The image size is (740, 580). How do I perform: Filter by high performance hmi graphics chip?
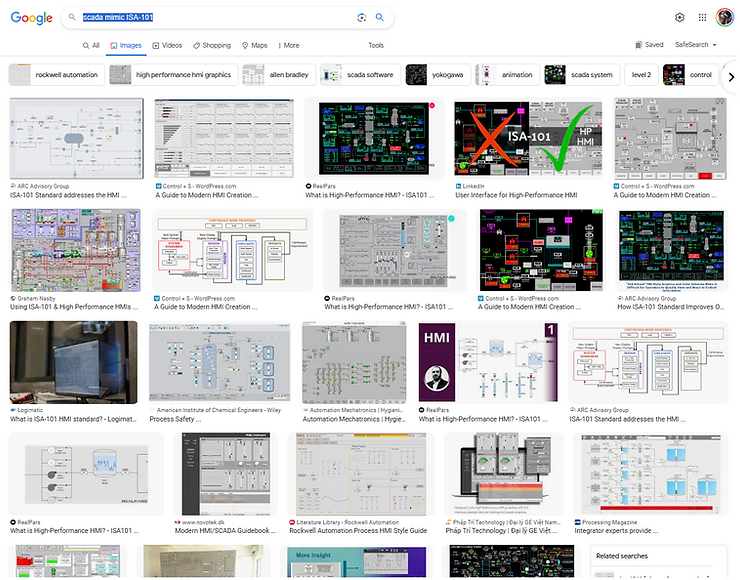click(x=174, y=75)
